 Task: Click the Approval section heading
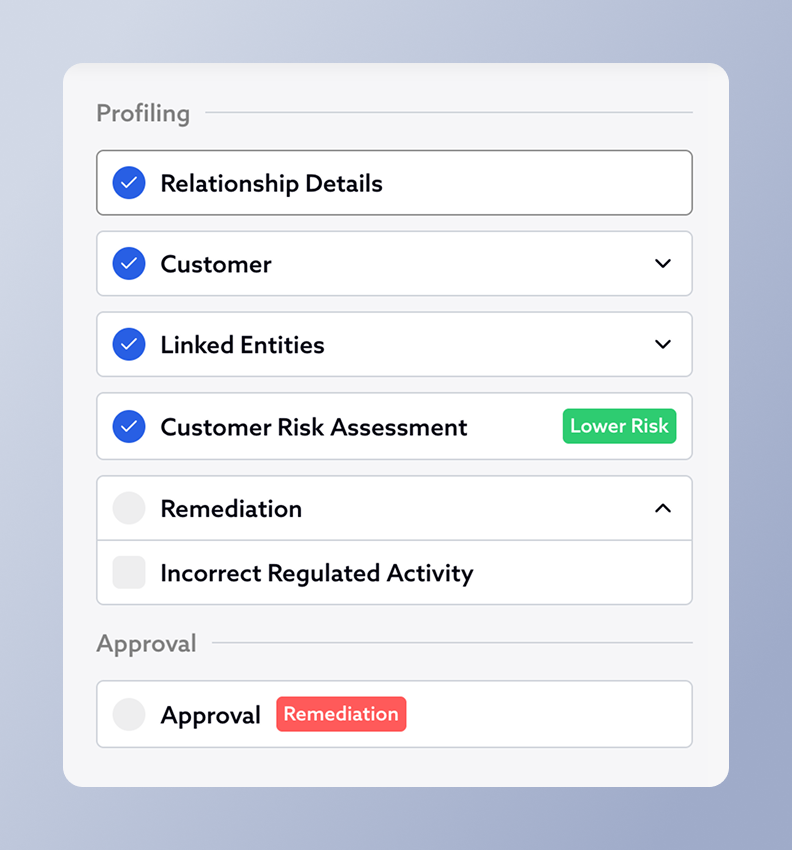point(146,643)
